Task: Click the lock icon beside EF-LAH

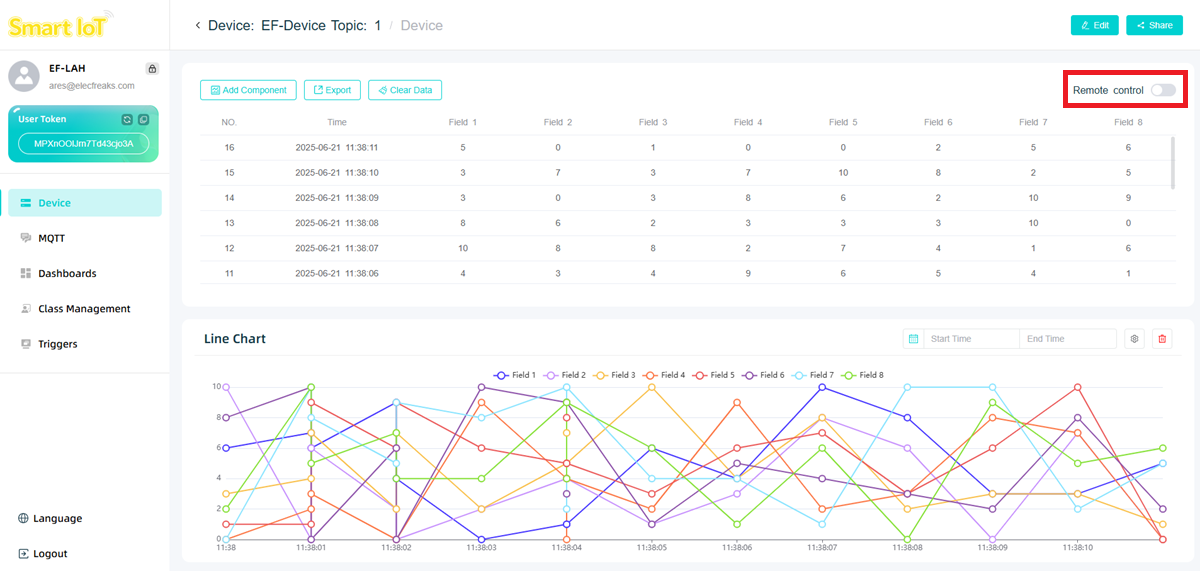Action: coord(152,69)
